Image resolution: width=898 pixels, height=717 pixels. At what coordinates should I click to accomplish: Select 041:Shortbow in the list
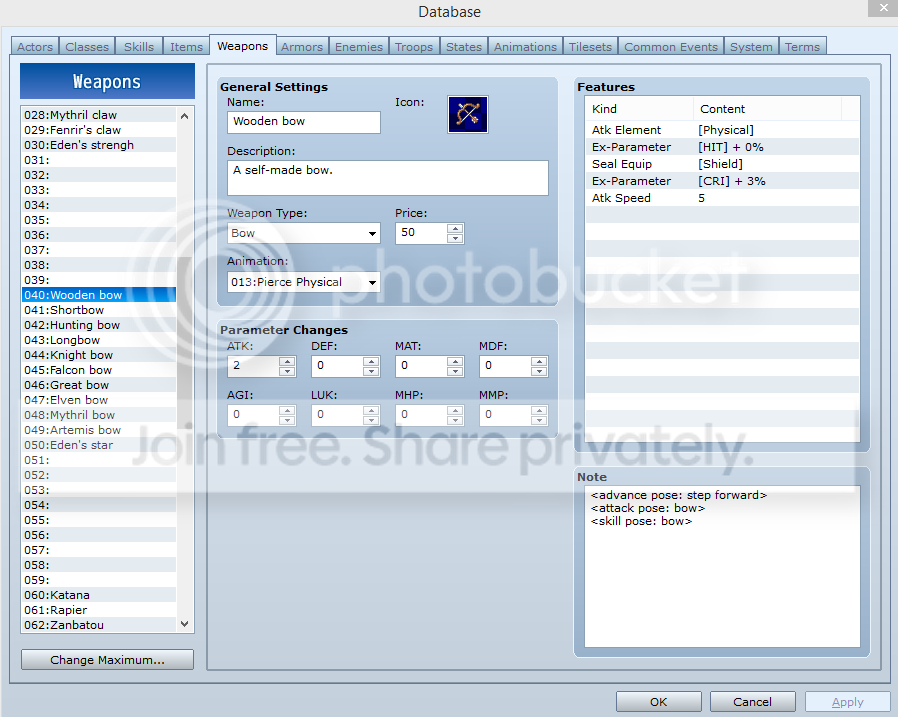point(99,310)
